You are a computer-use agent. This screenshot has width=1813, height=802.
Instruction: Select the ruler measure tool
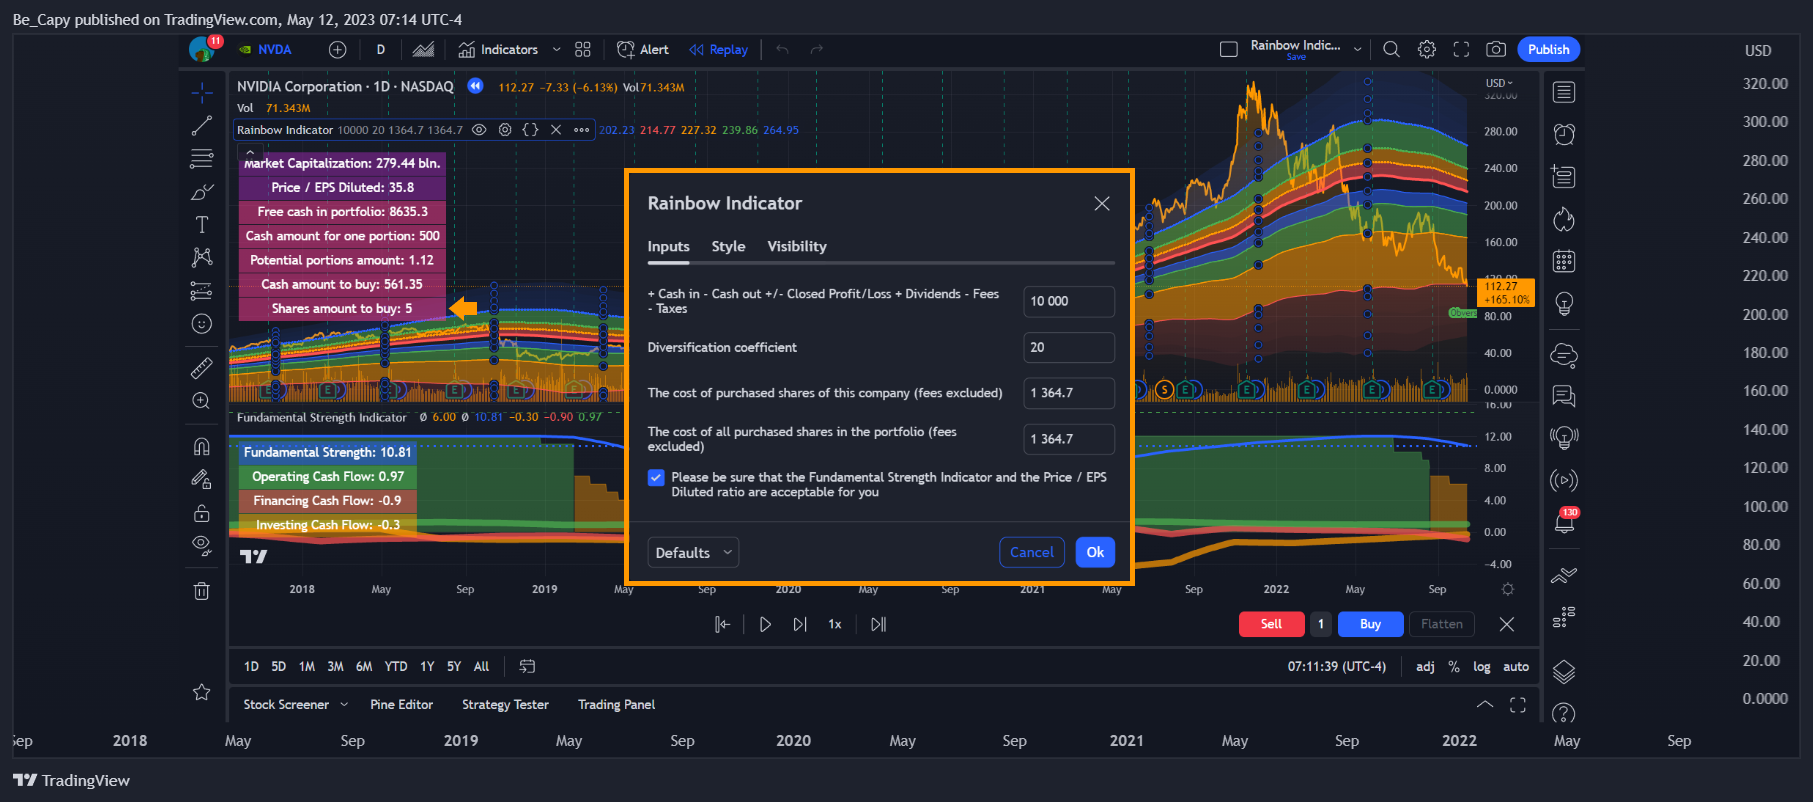[x=202, y=368]
